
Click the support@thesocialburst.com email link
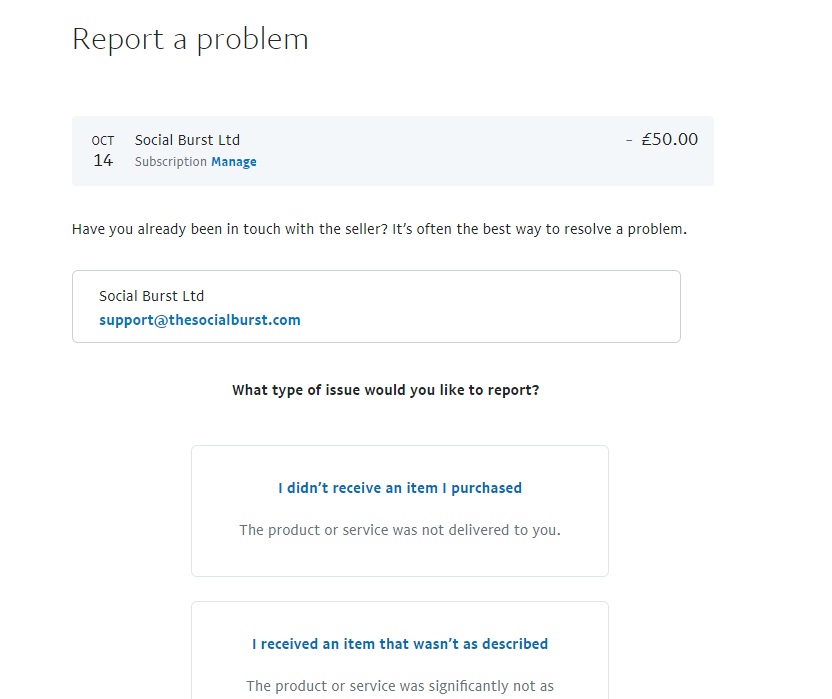200,321
